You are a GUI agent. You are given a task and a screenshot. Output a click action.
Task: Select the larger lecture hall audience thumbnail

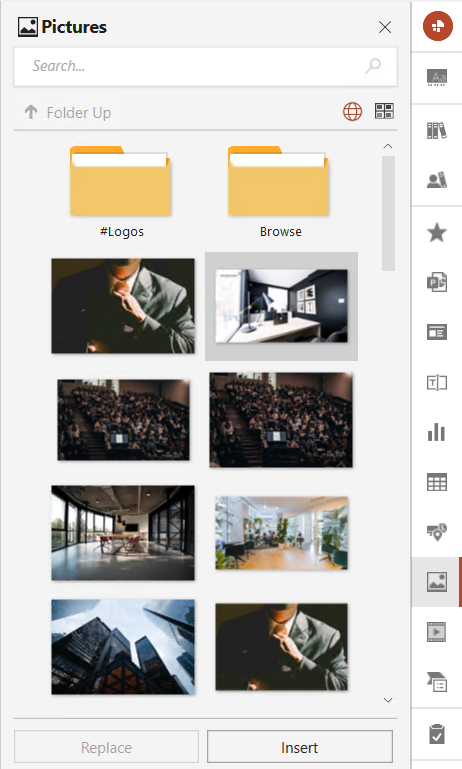pos(281,420)
